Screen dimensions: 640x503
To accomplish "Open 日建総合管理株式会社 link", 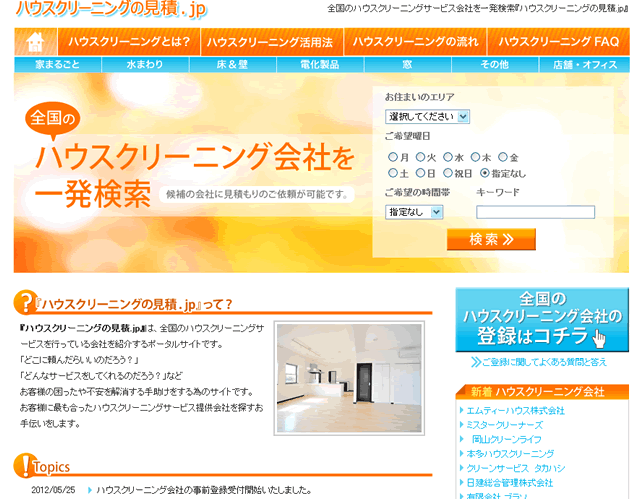I will [x=510, y=483].
